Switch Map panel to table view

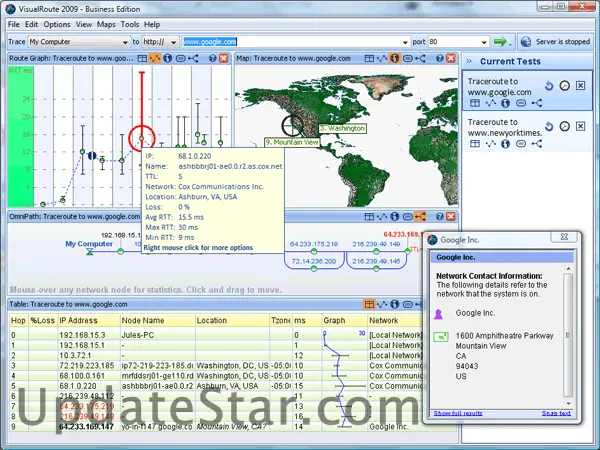click(x=369, y=58)
